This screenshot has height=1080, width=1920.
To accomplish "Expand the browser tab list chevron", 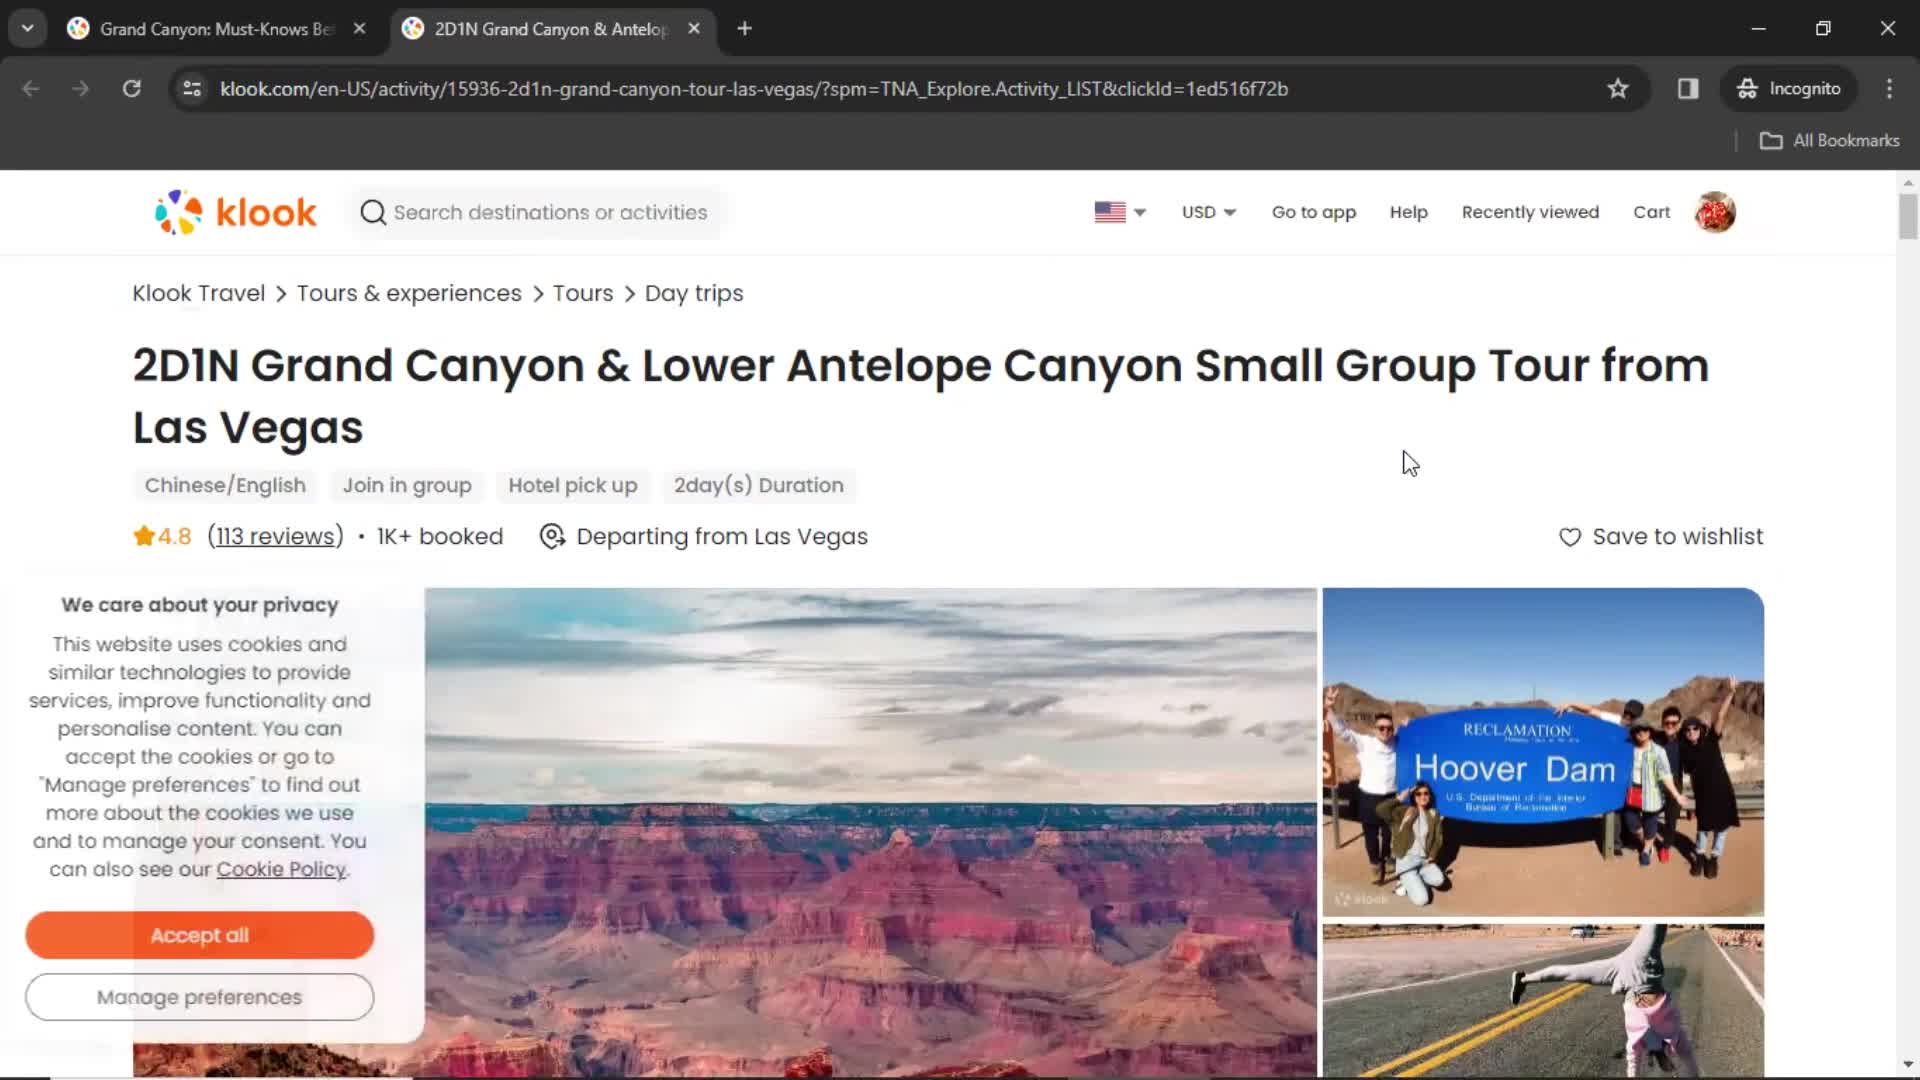I will (28, 28).
